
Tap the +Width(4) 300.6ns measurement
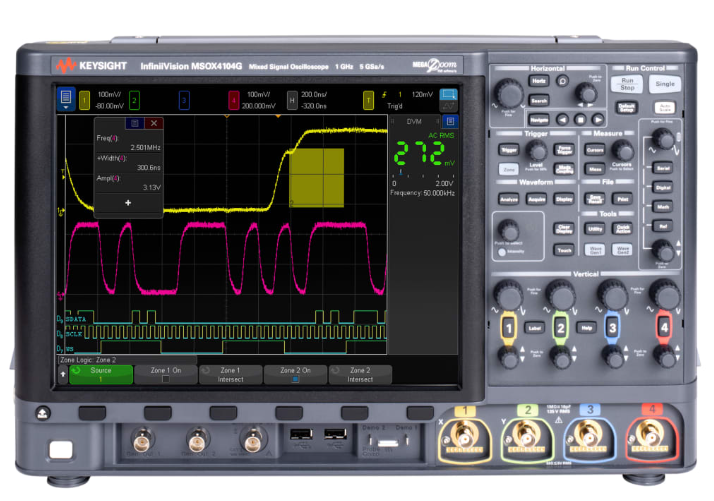pos(128,163)
